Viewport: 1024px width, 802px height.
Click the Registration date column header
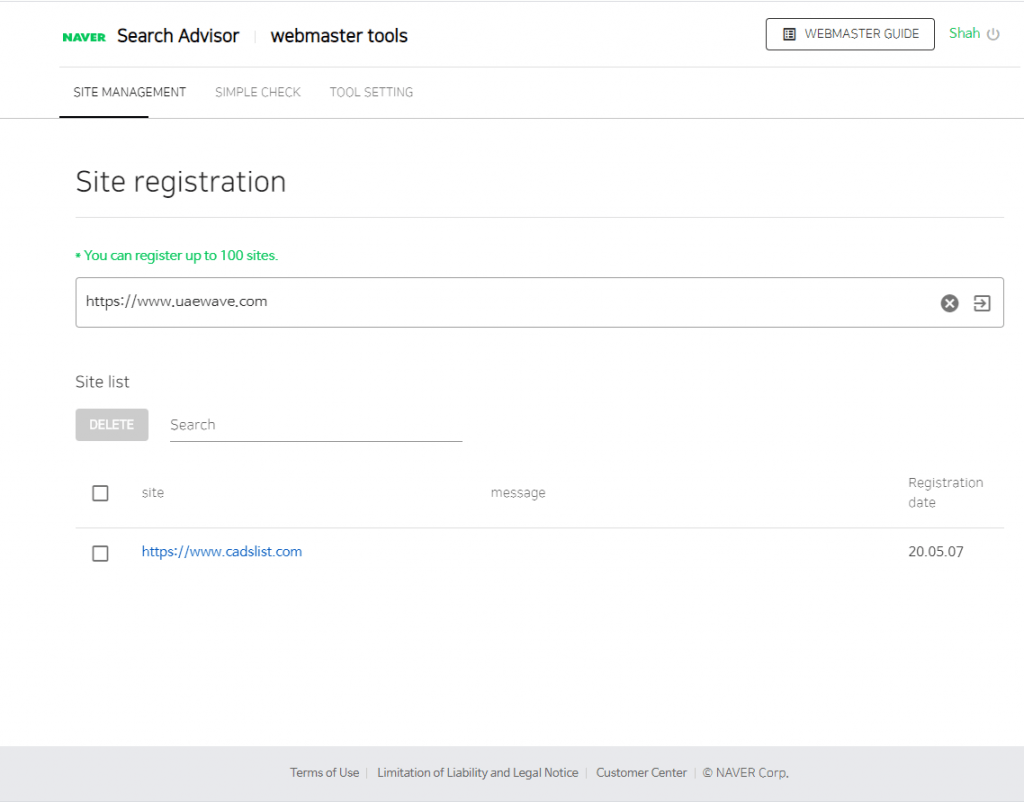coord(945,492)
